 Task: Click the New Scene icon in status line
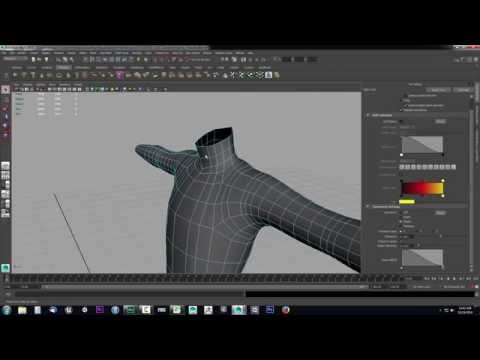coord(34,60)
